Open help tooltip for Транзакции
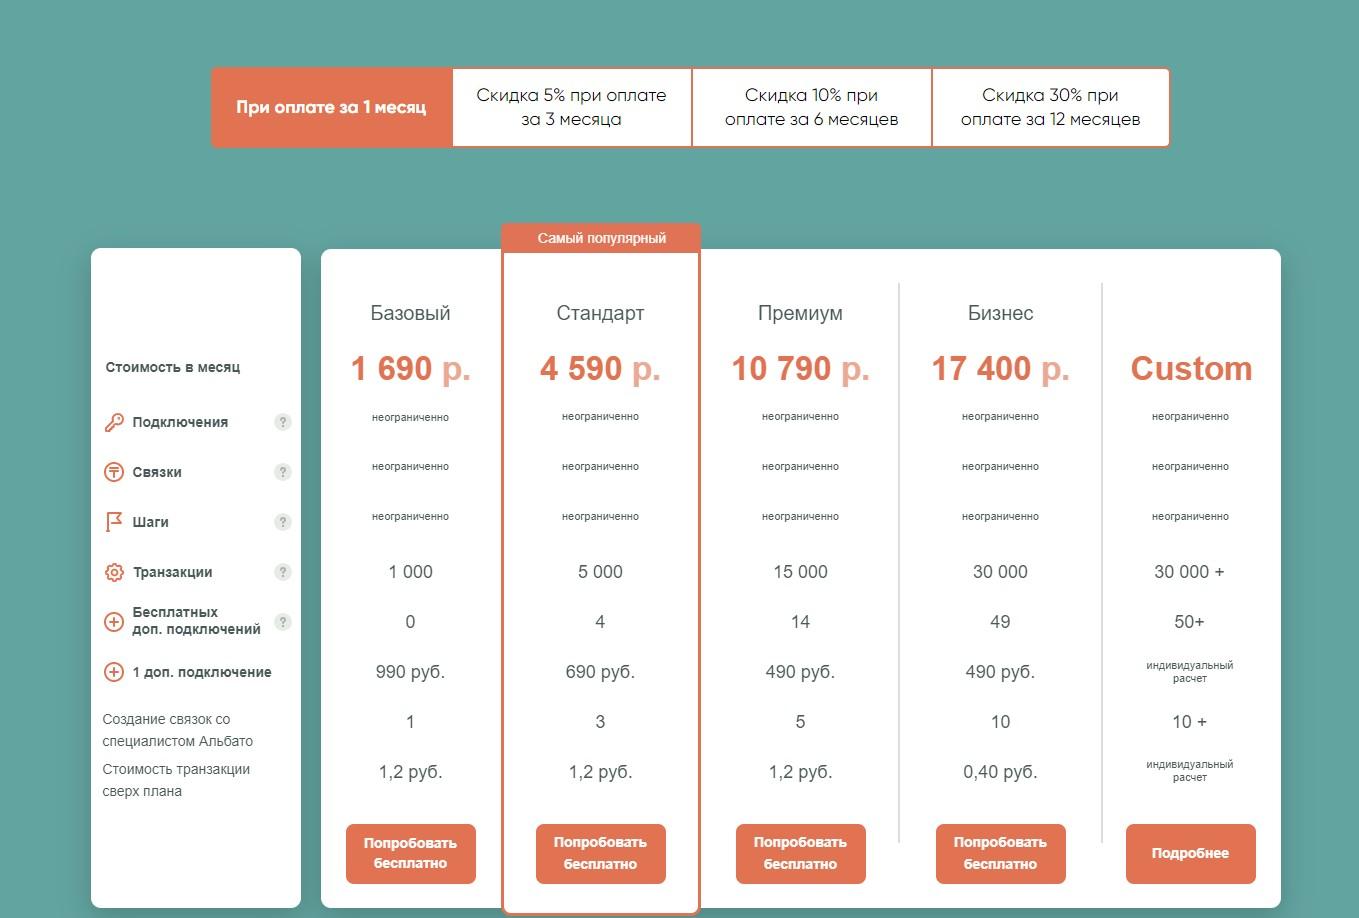The height and width of the screenshot is (918, 1359). (283, 572)
